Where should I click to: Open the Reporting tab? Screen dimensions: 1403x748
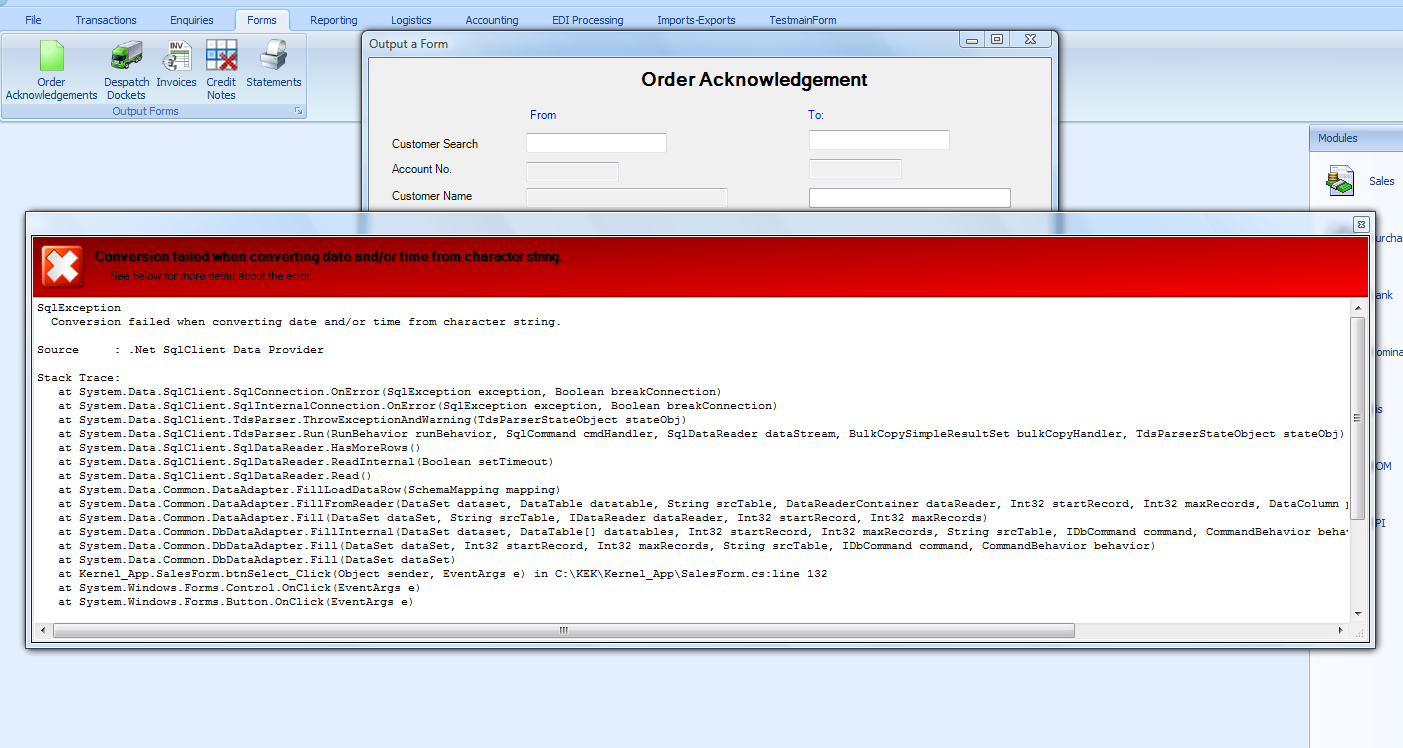[333, 20]
